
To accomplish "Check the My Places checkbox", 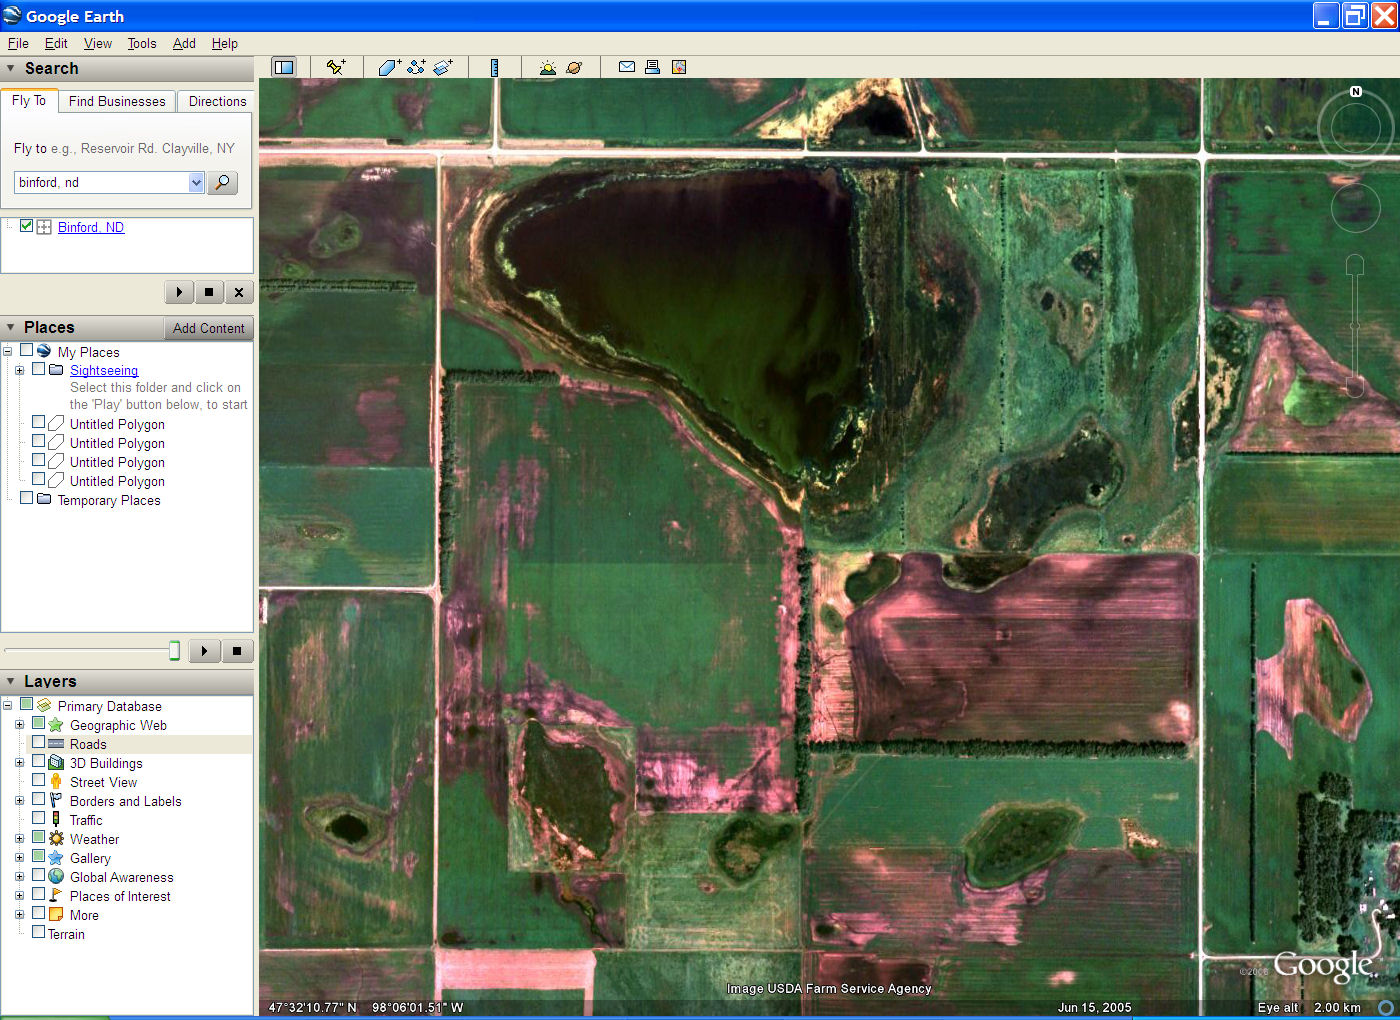I will (27, 351).
